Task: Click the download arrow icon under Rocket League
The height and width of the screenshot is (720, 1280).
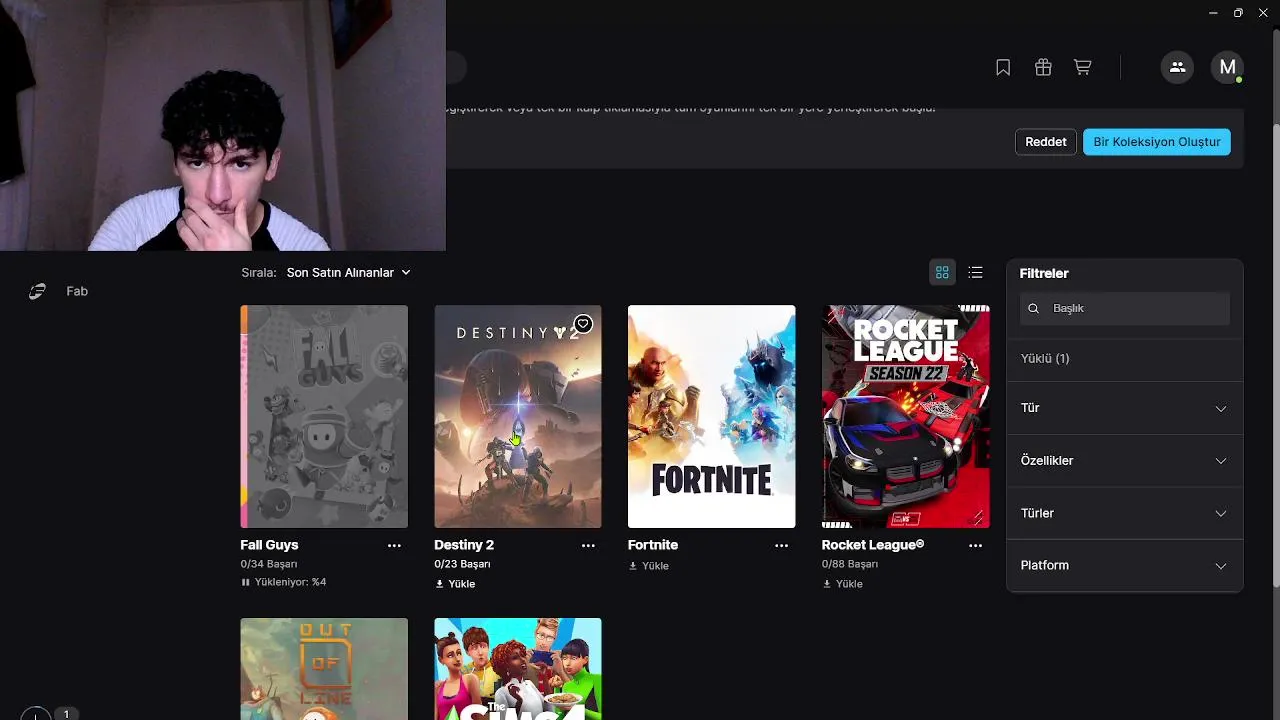Action: (826, 584)
